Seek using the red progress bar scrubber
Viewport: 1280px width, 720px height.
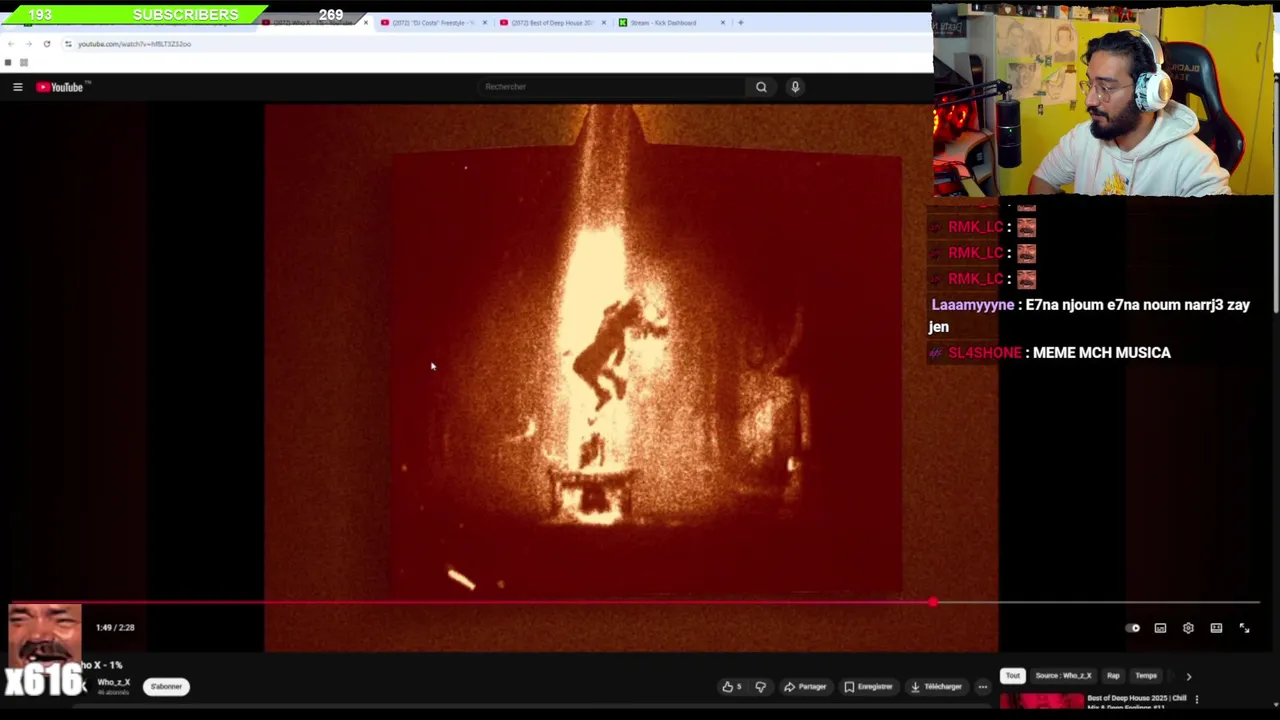(x=933, y=602)
